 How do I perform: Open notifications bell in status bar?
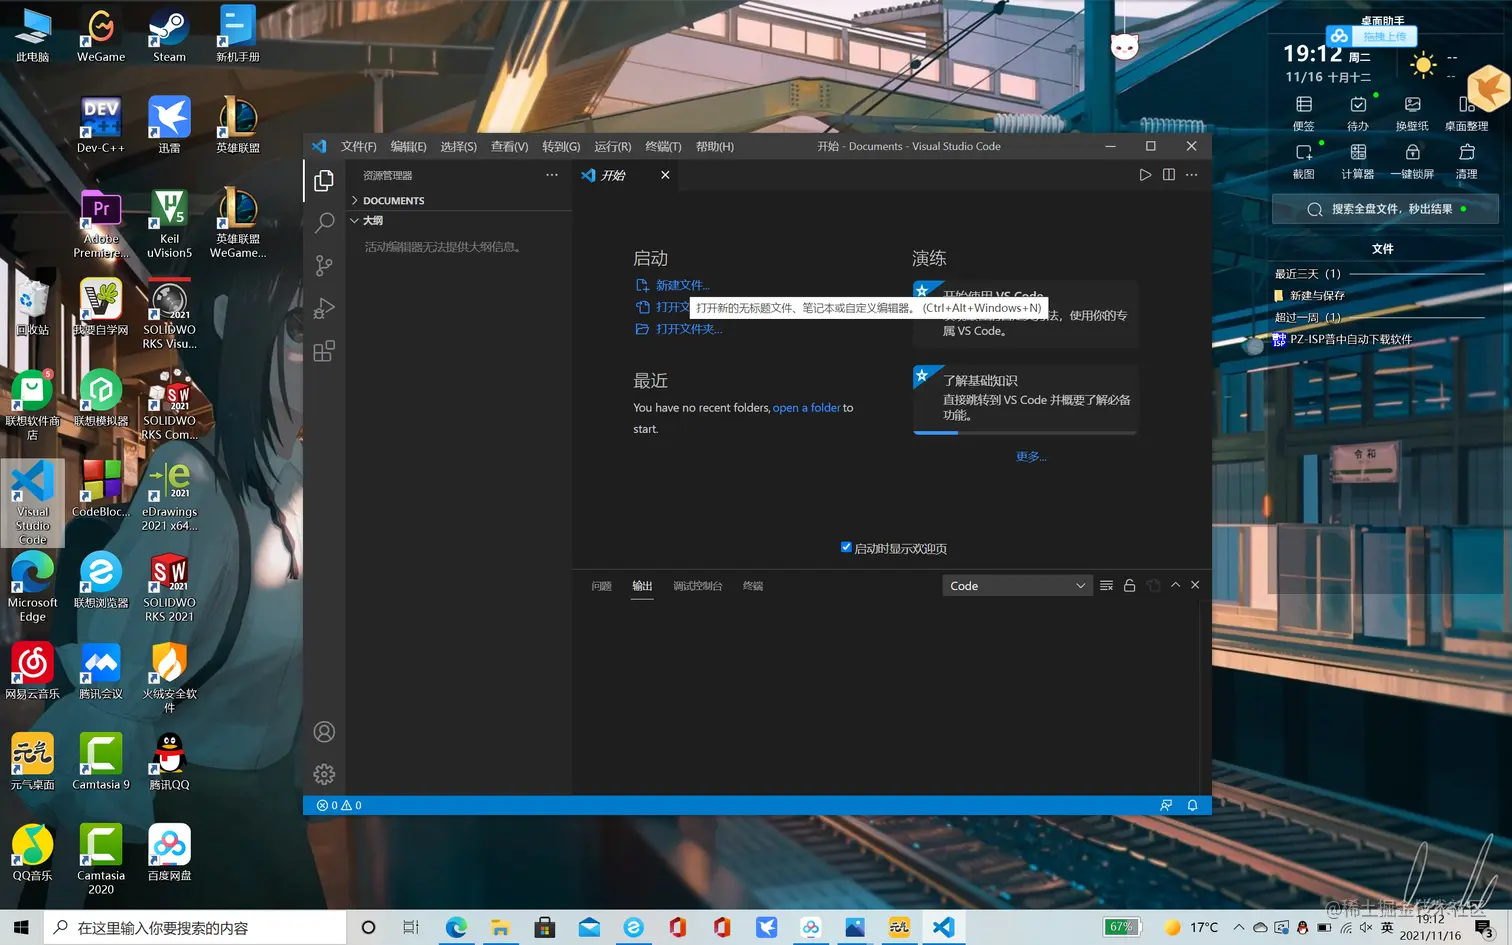point(1192,805)
